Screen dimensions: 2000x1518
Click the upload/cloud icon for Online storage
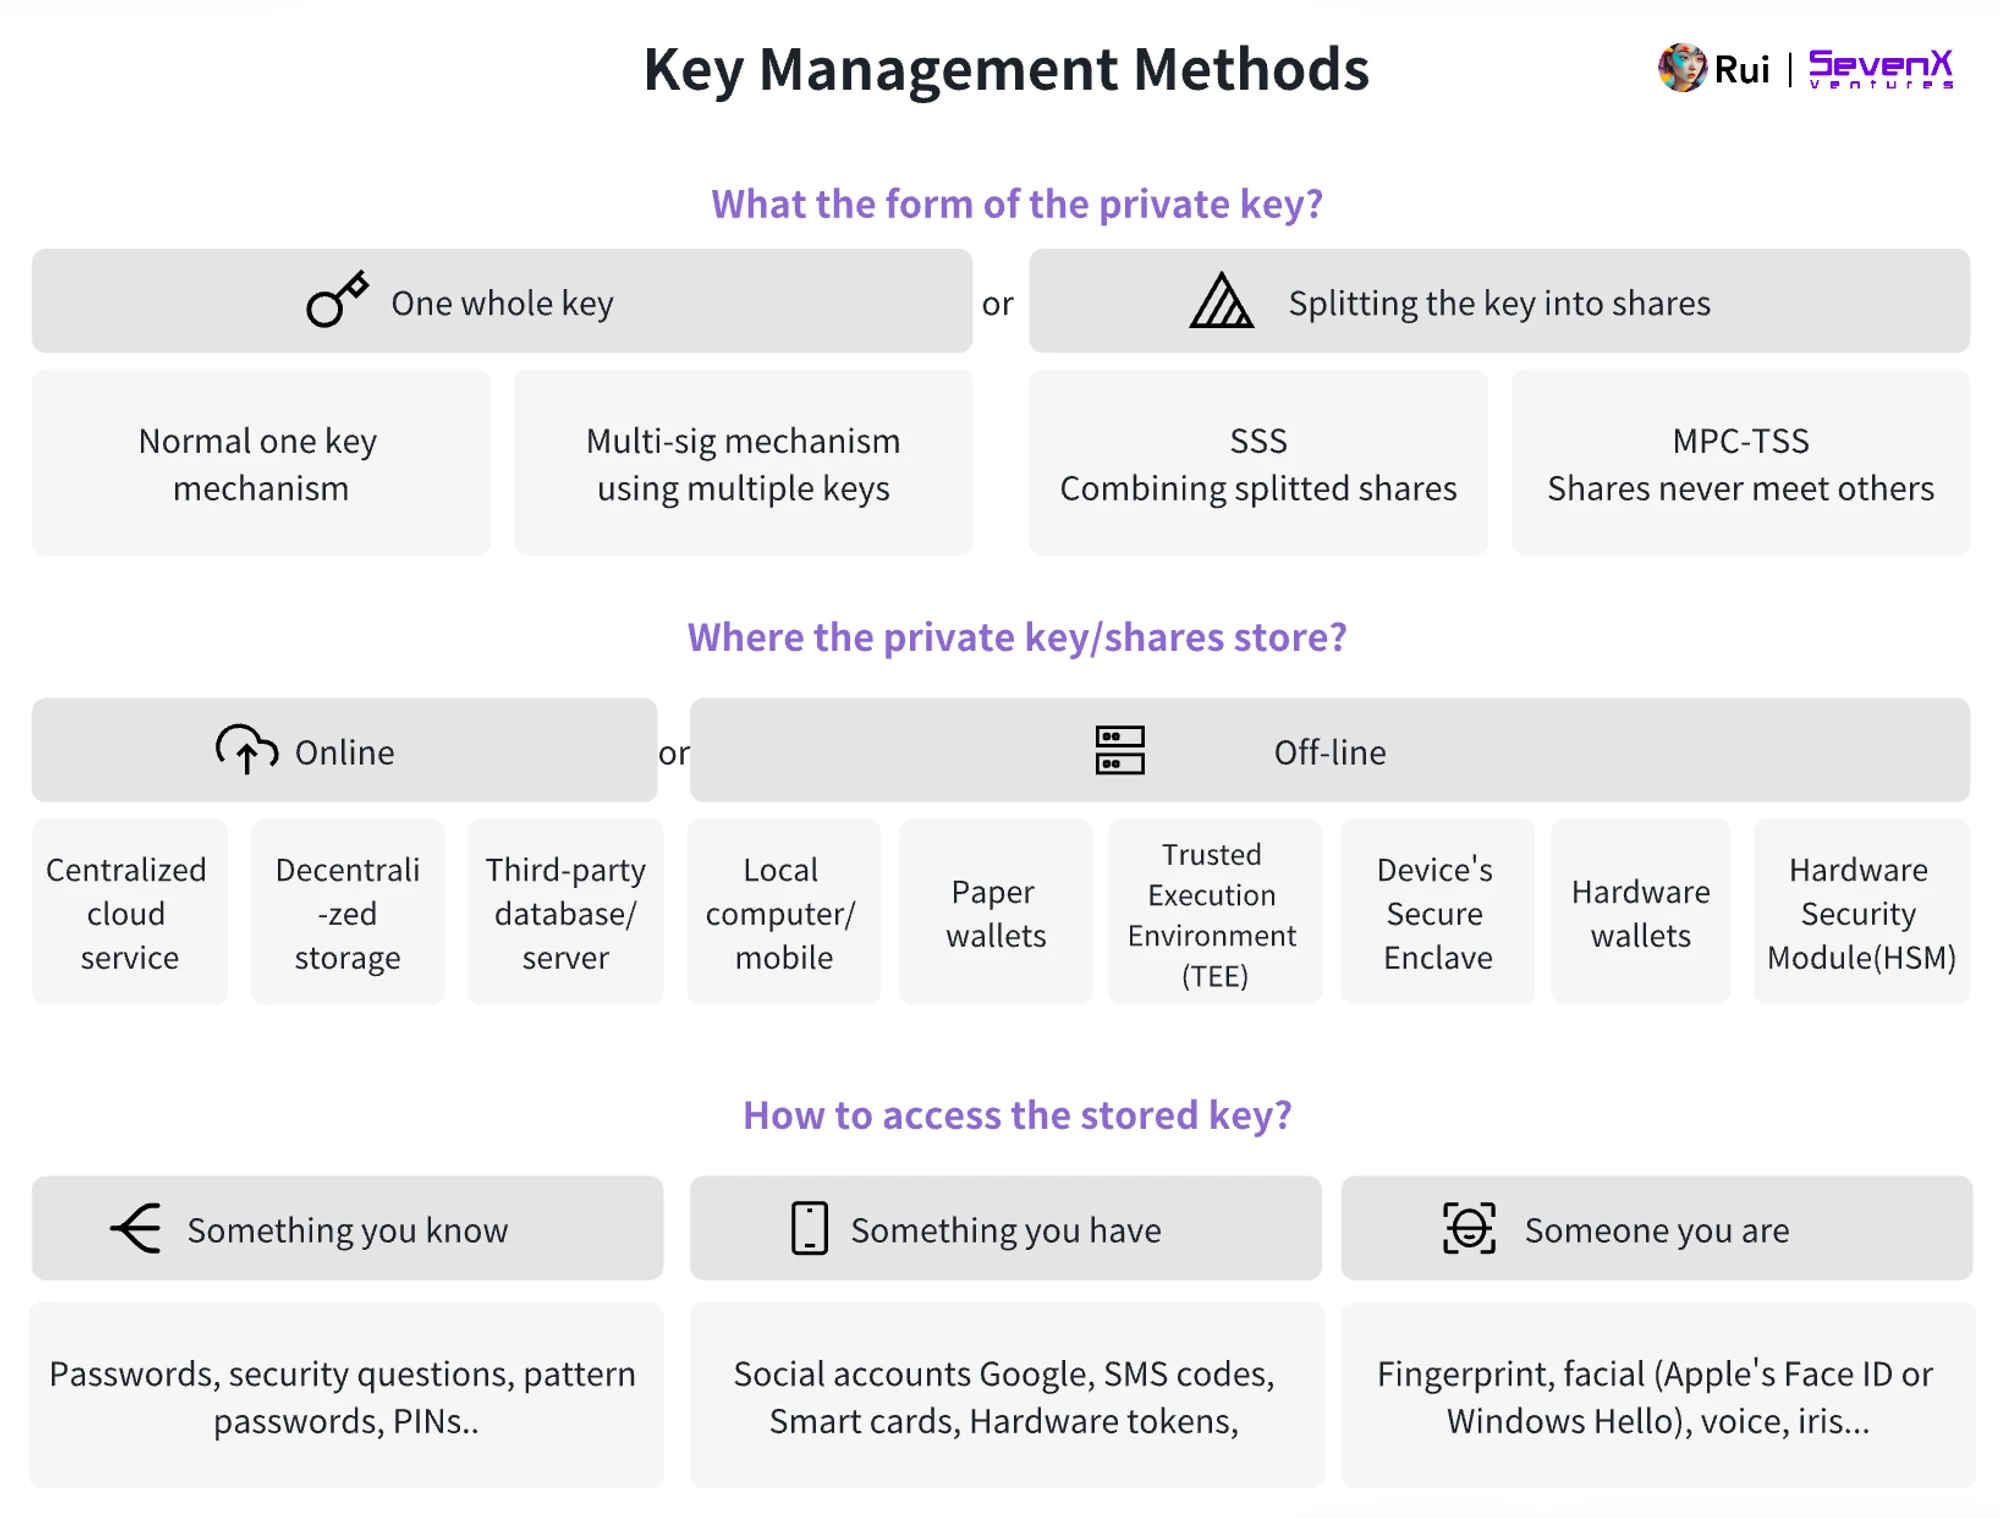pyautogui.click(x=247, y=751)
